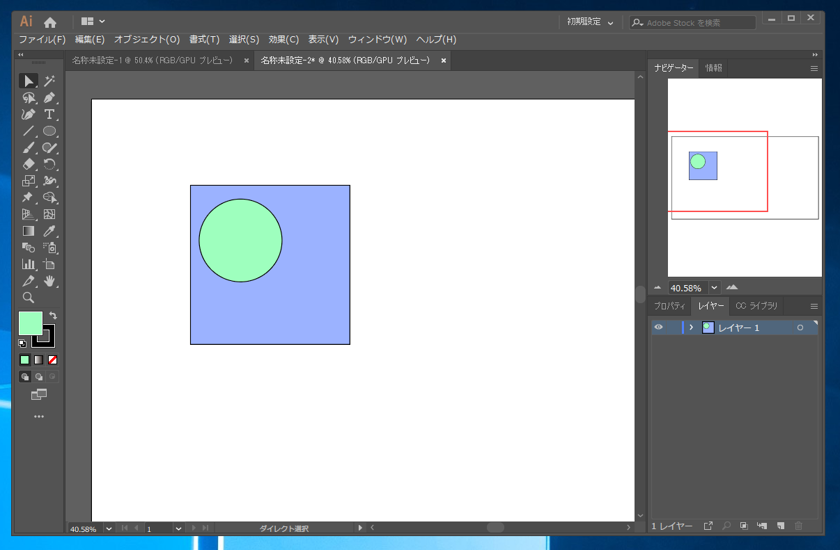Open the オブジェクト(O) menu
The image size is (840, 550).
147,40
